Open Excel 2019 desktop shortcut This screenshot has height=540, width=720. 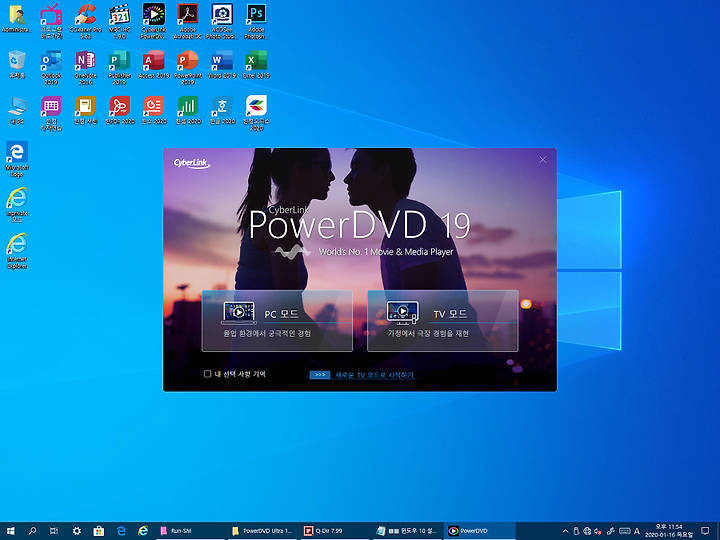tap(256, 64)
